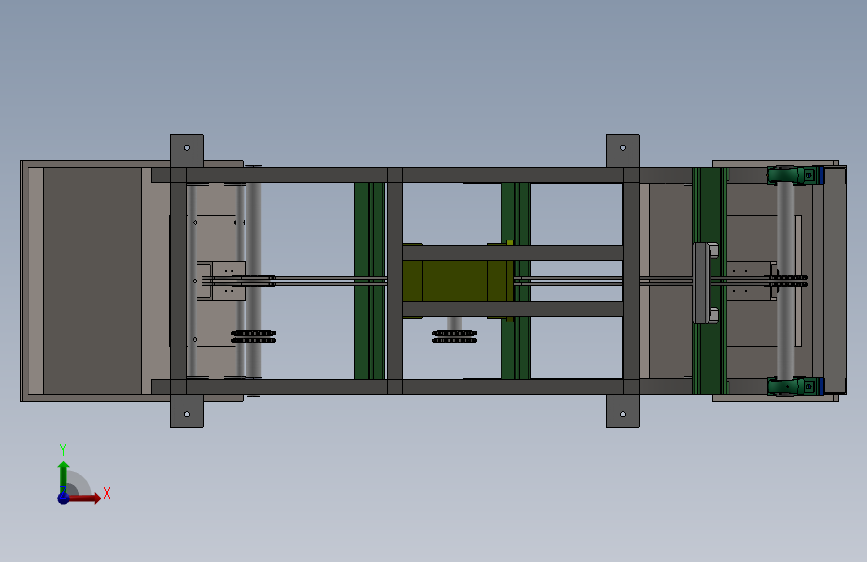Select the top-left mounting plate with hole
867x562 pixels.
point(187,150)
